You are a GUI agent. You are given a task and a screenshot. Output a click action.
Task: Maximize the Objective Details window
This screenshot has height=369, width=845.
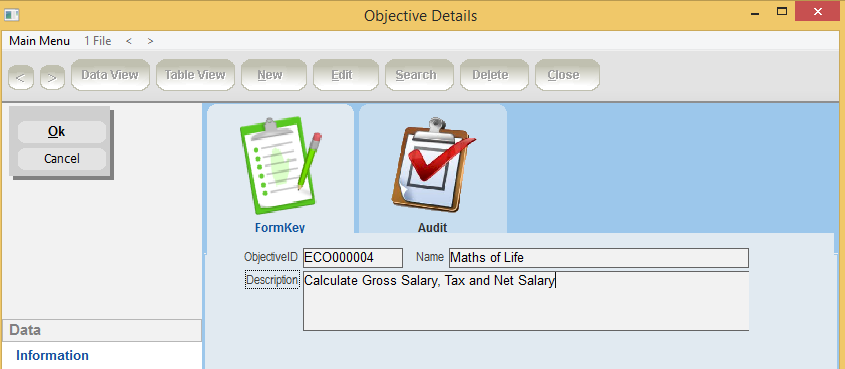pyautogui.click(x=781, y=11)
